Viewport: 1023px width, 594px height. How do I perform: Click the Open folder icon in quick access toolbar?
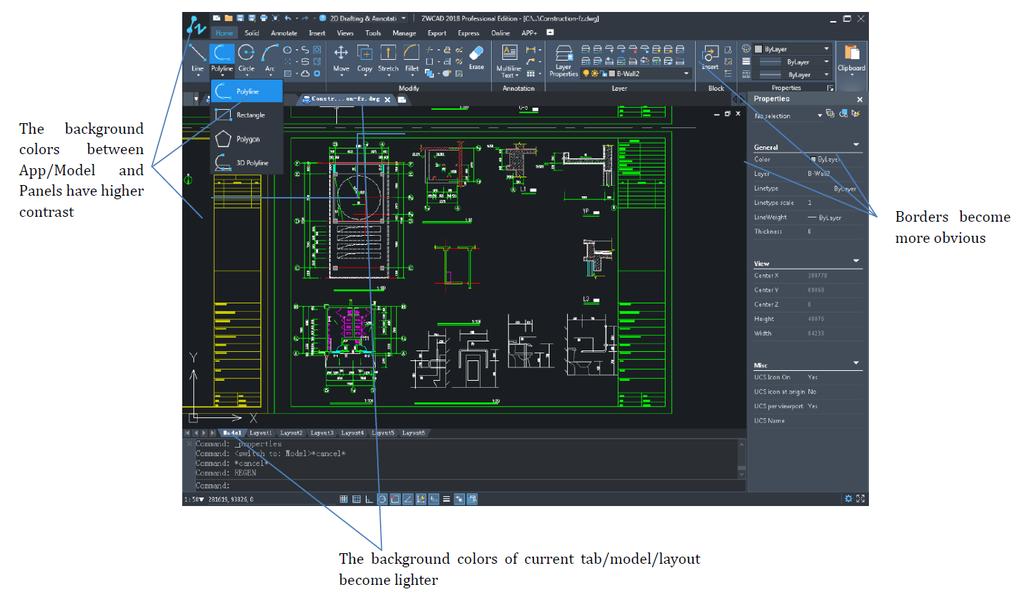(x=228, y=18)
